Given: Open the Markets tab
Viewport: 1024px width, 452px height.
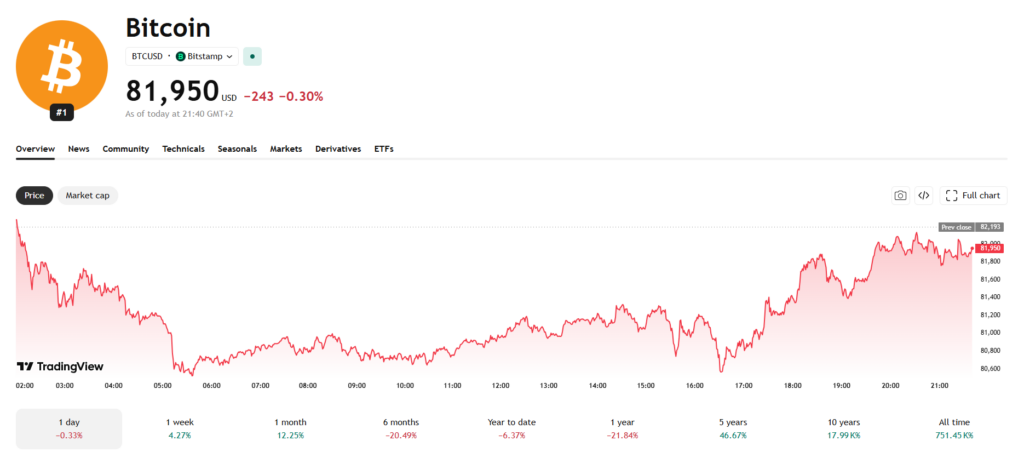Looking at the screenshot, I should (x=286, y=149).
